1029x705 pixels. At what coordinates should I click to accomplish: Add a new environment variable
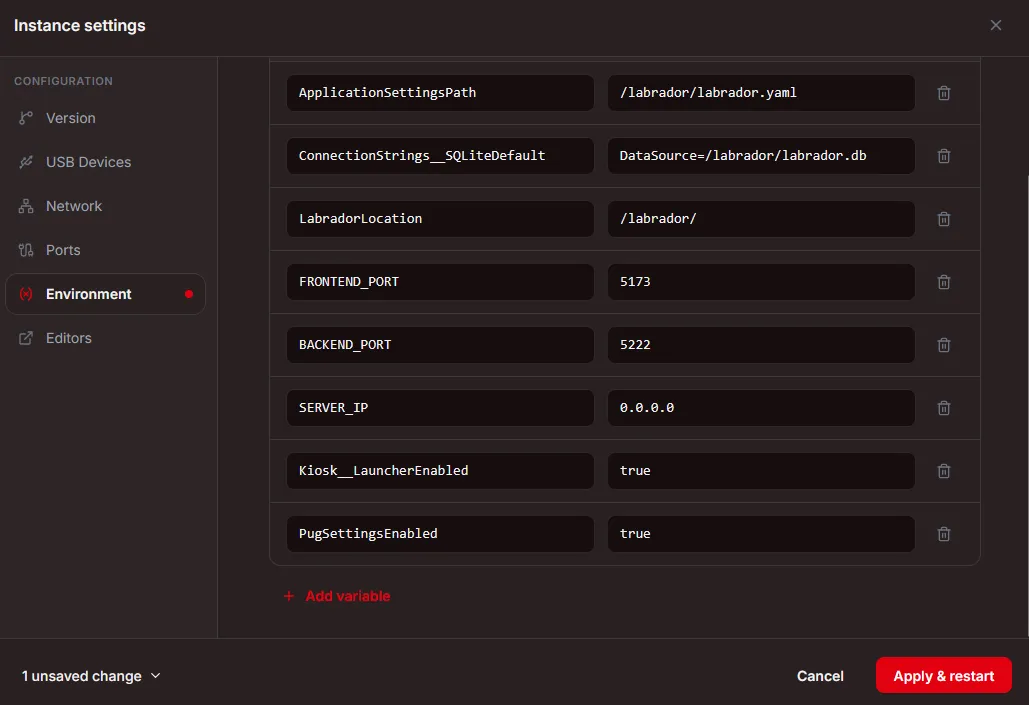[x=337, y=596]
